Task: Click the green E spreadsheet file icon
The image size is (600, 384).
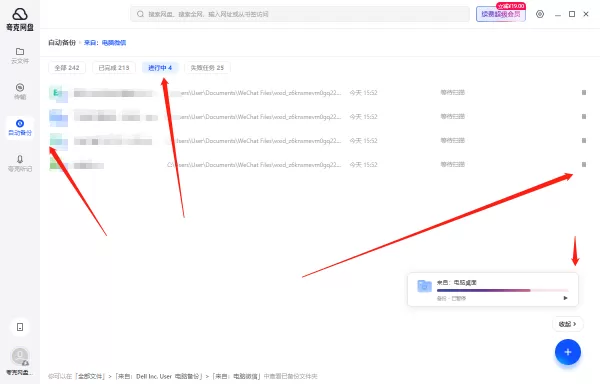Action: (58, 93)
